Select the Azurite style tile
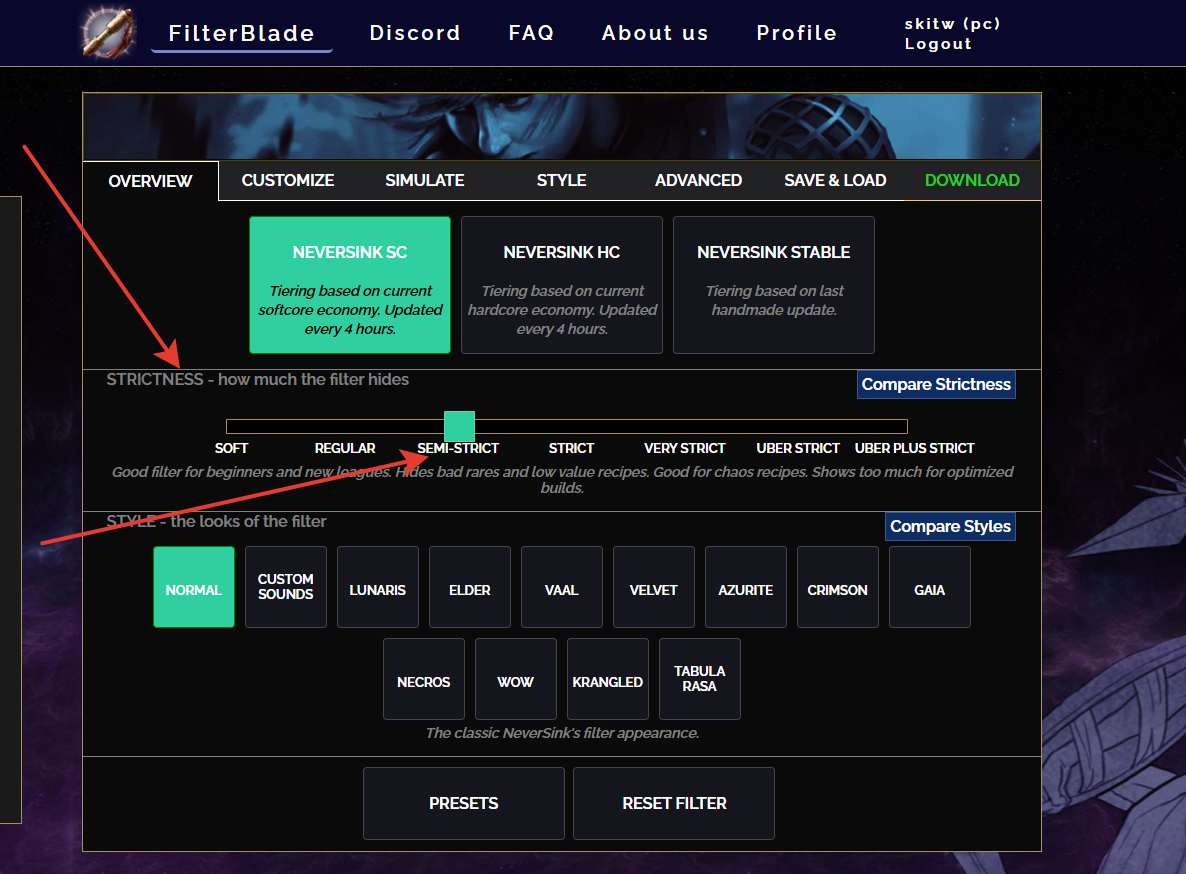The width and height of the screenshot is (1186, 874). 746,587
